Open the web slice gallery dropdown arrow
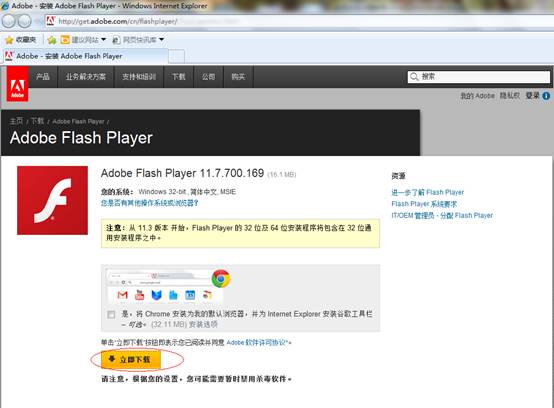554x408 pixels. click(161, 40)
